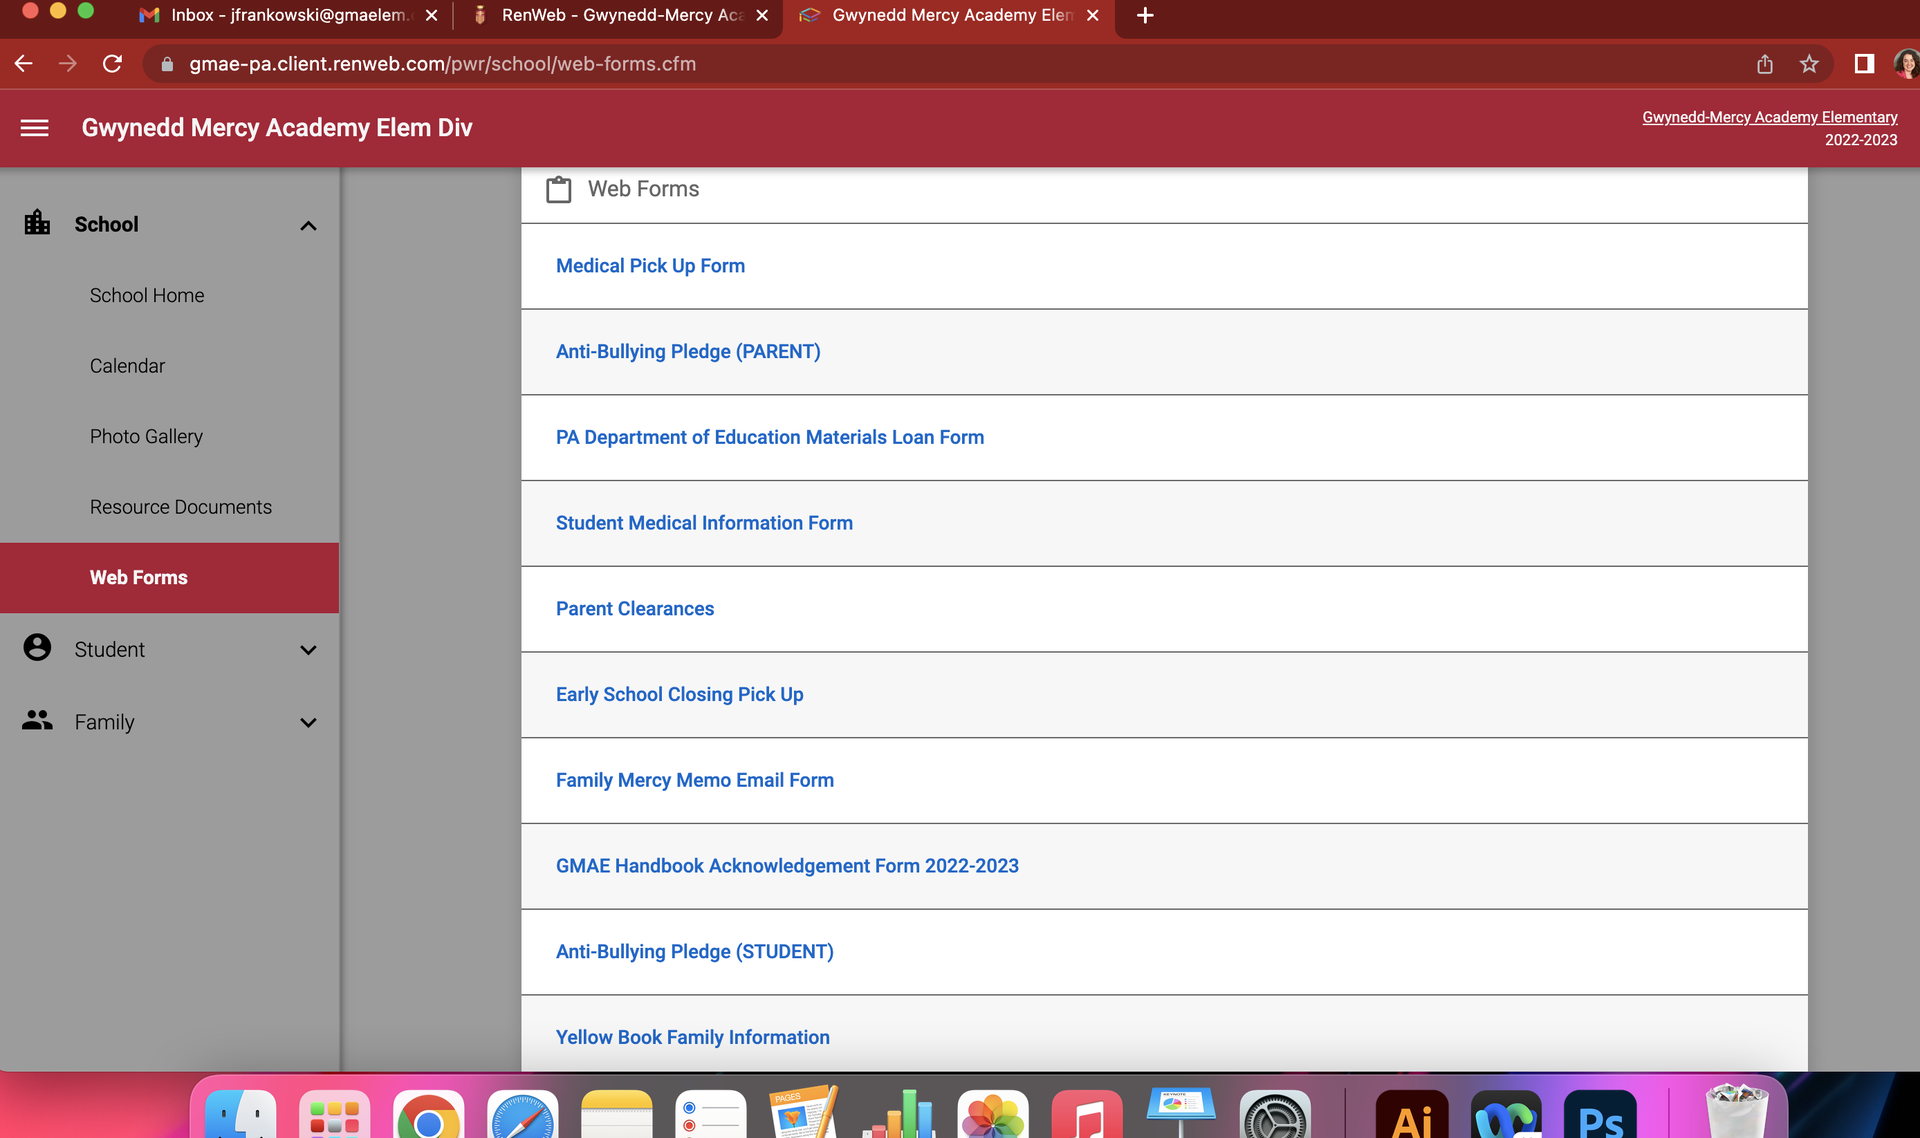
Task: Bookmark this page with the star icon
Action: [1808, 63]
